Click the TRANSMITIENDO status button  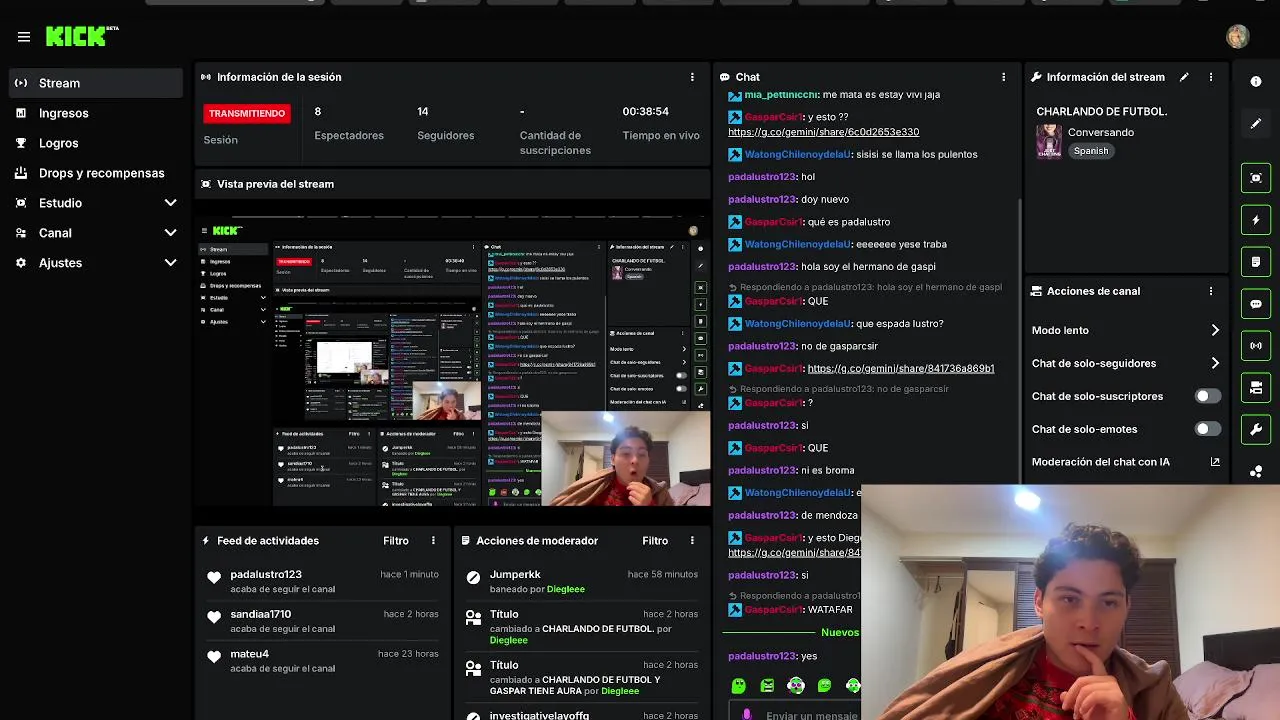(x=247, y=113)
